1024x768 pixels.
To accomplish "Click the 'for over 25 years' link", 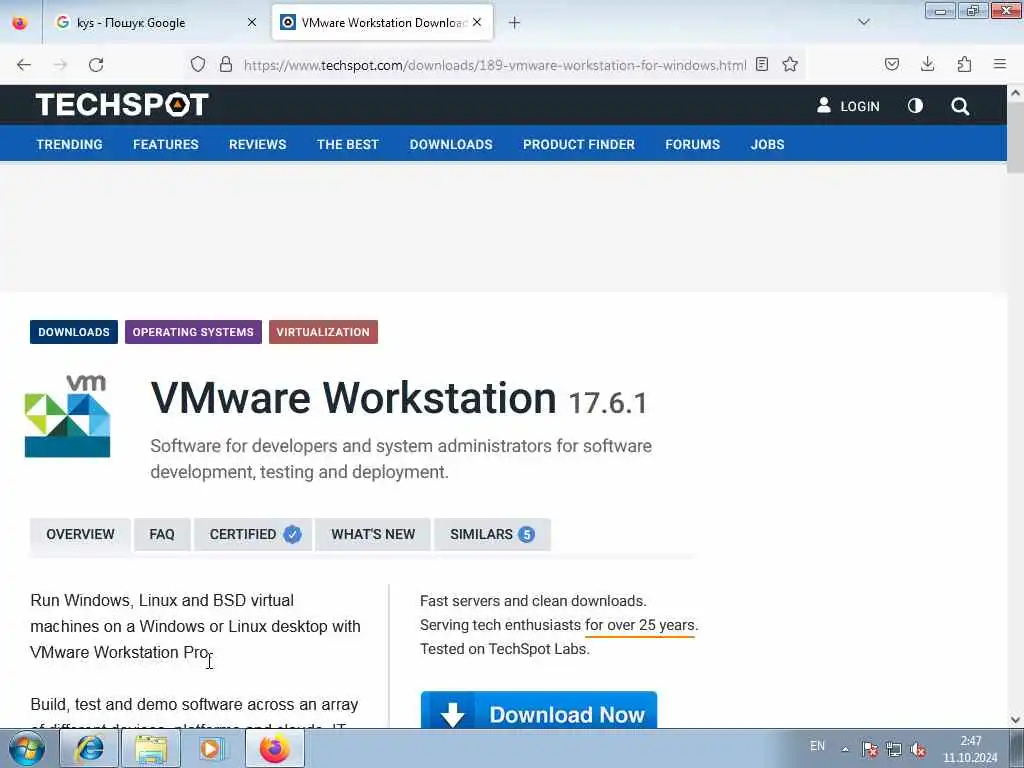I will [640, 625].
